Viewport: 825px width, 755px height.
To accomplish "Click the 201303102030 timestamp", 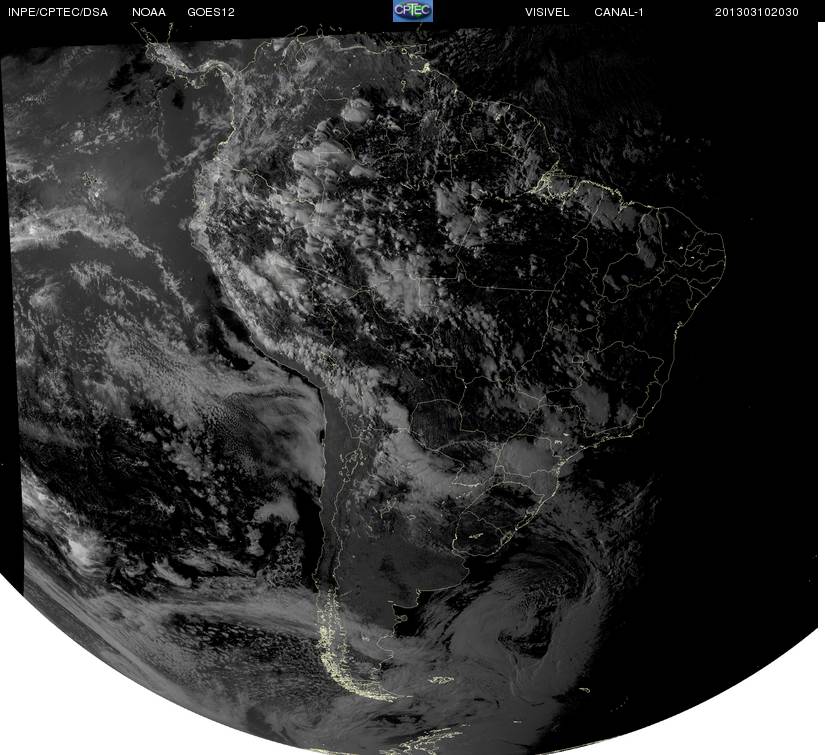I will pyautogui.click(x=757, y=12).
